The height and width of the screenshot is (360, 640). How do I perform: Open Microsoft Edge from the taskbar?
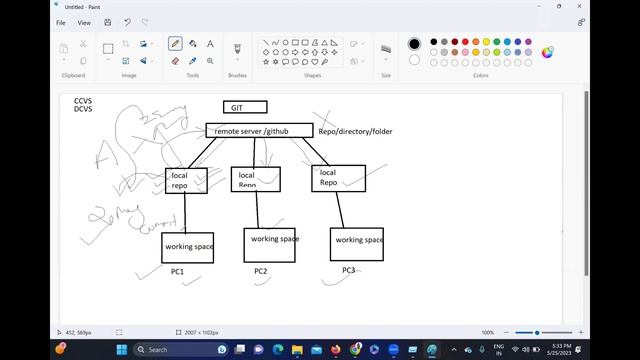point(278,350)
